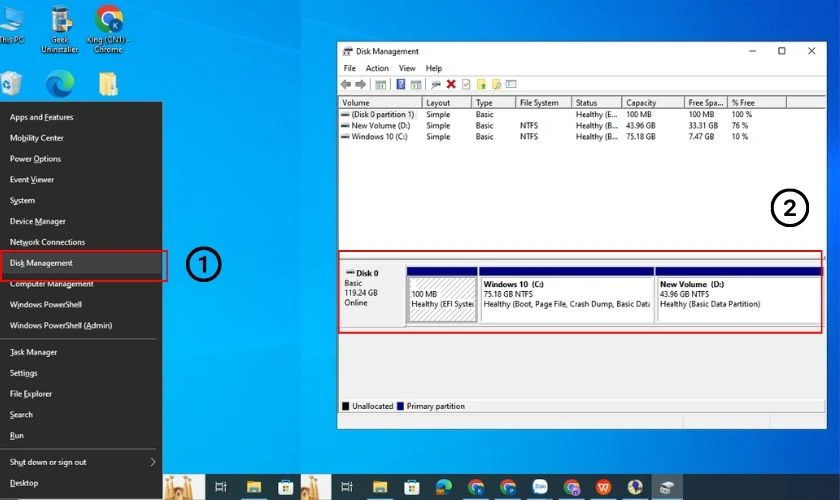Select the Windows 10 (C:) partition block
Viewport: 840px width, 500px height.
click(x=567, y=295)
